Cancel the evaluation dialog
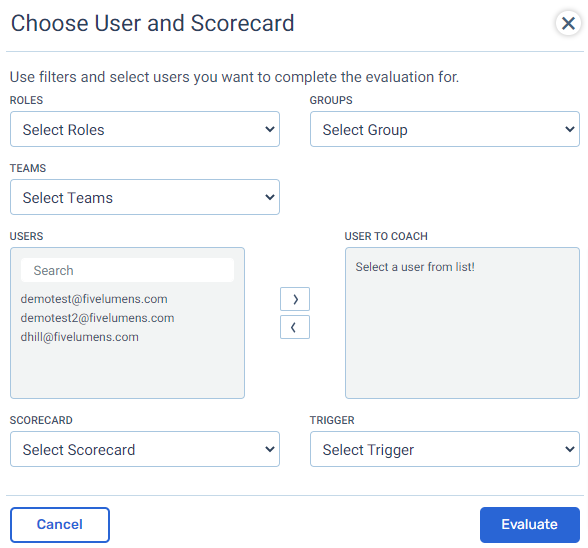This screenshot has width=588, height=548. click(60, 525)
